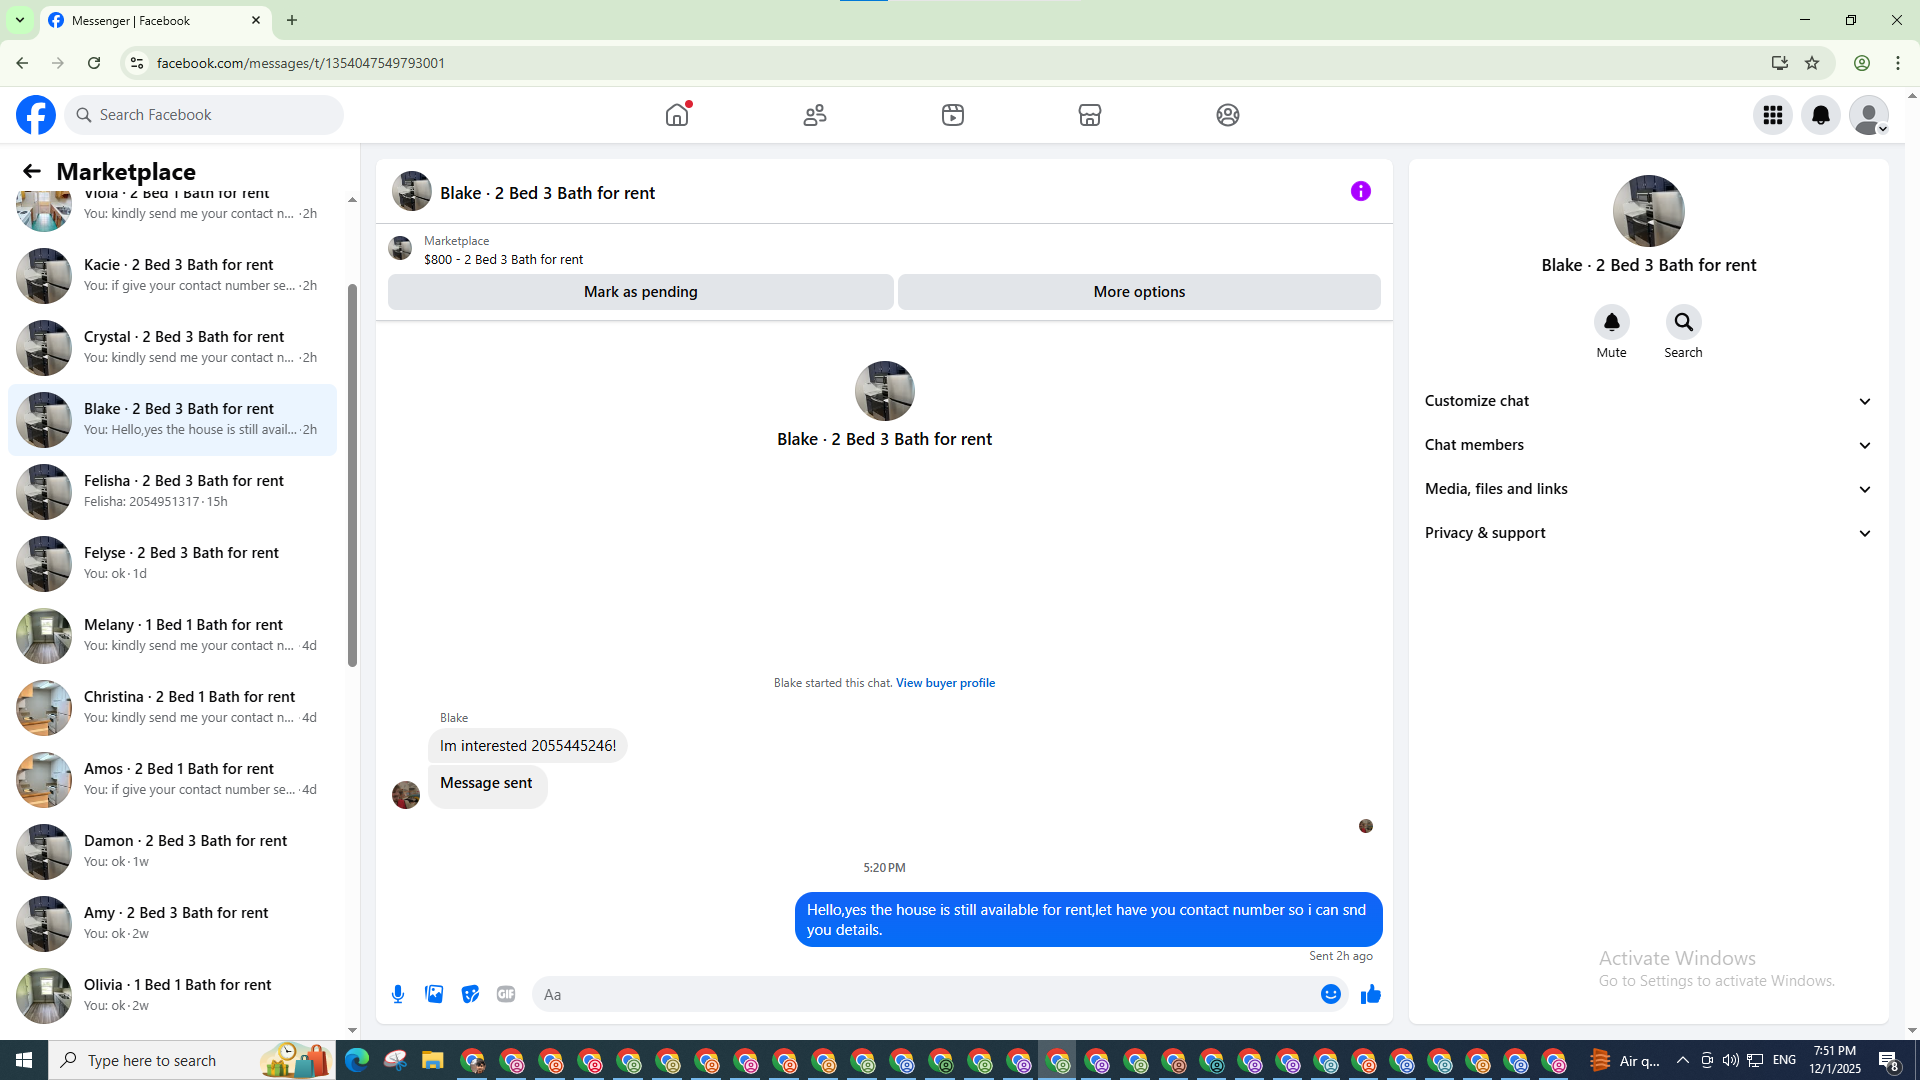The height and width of the screenshot is (1080, 1920).
Task: Show hidden system tray icons
Action: (x=1683, y=1060)
